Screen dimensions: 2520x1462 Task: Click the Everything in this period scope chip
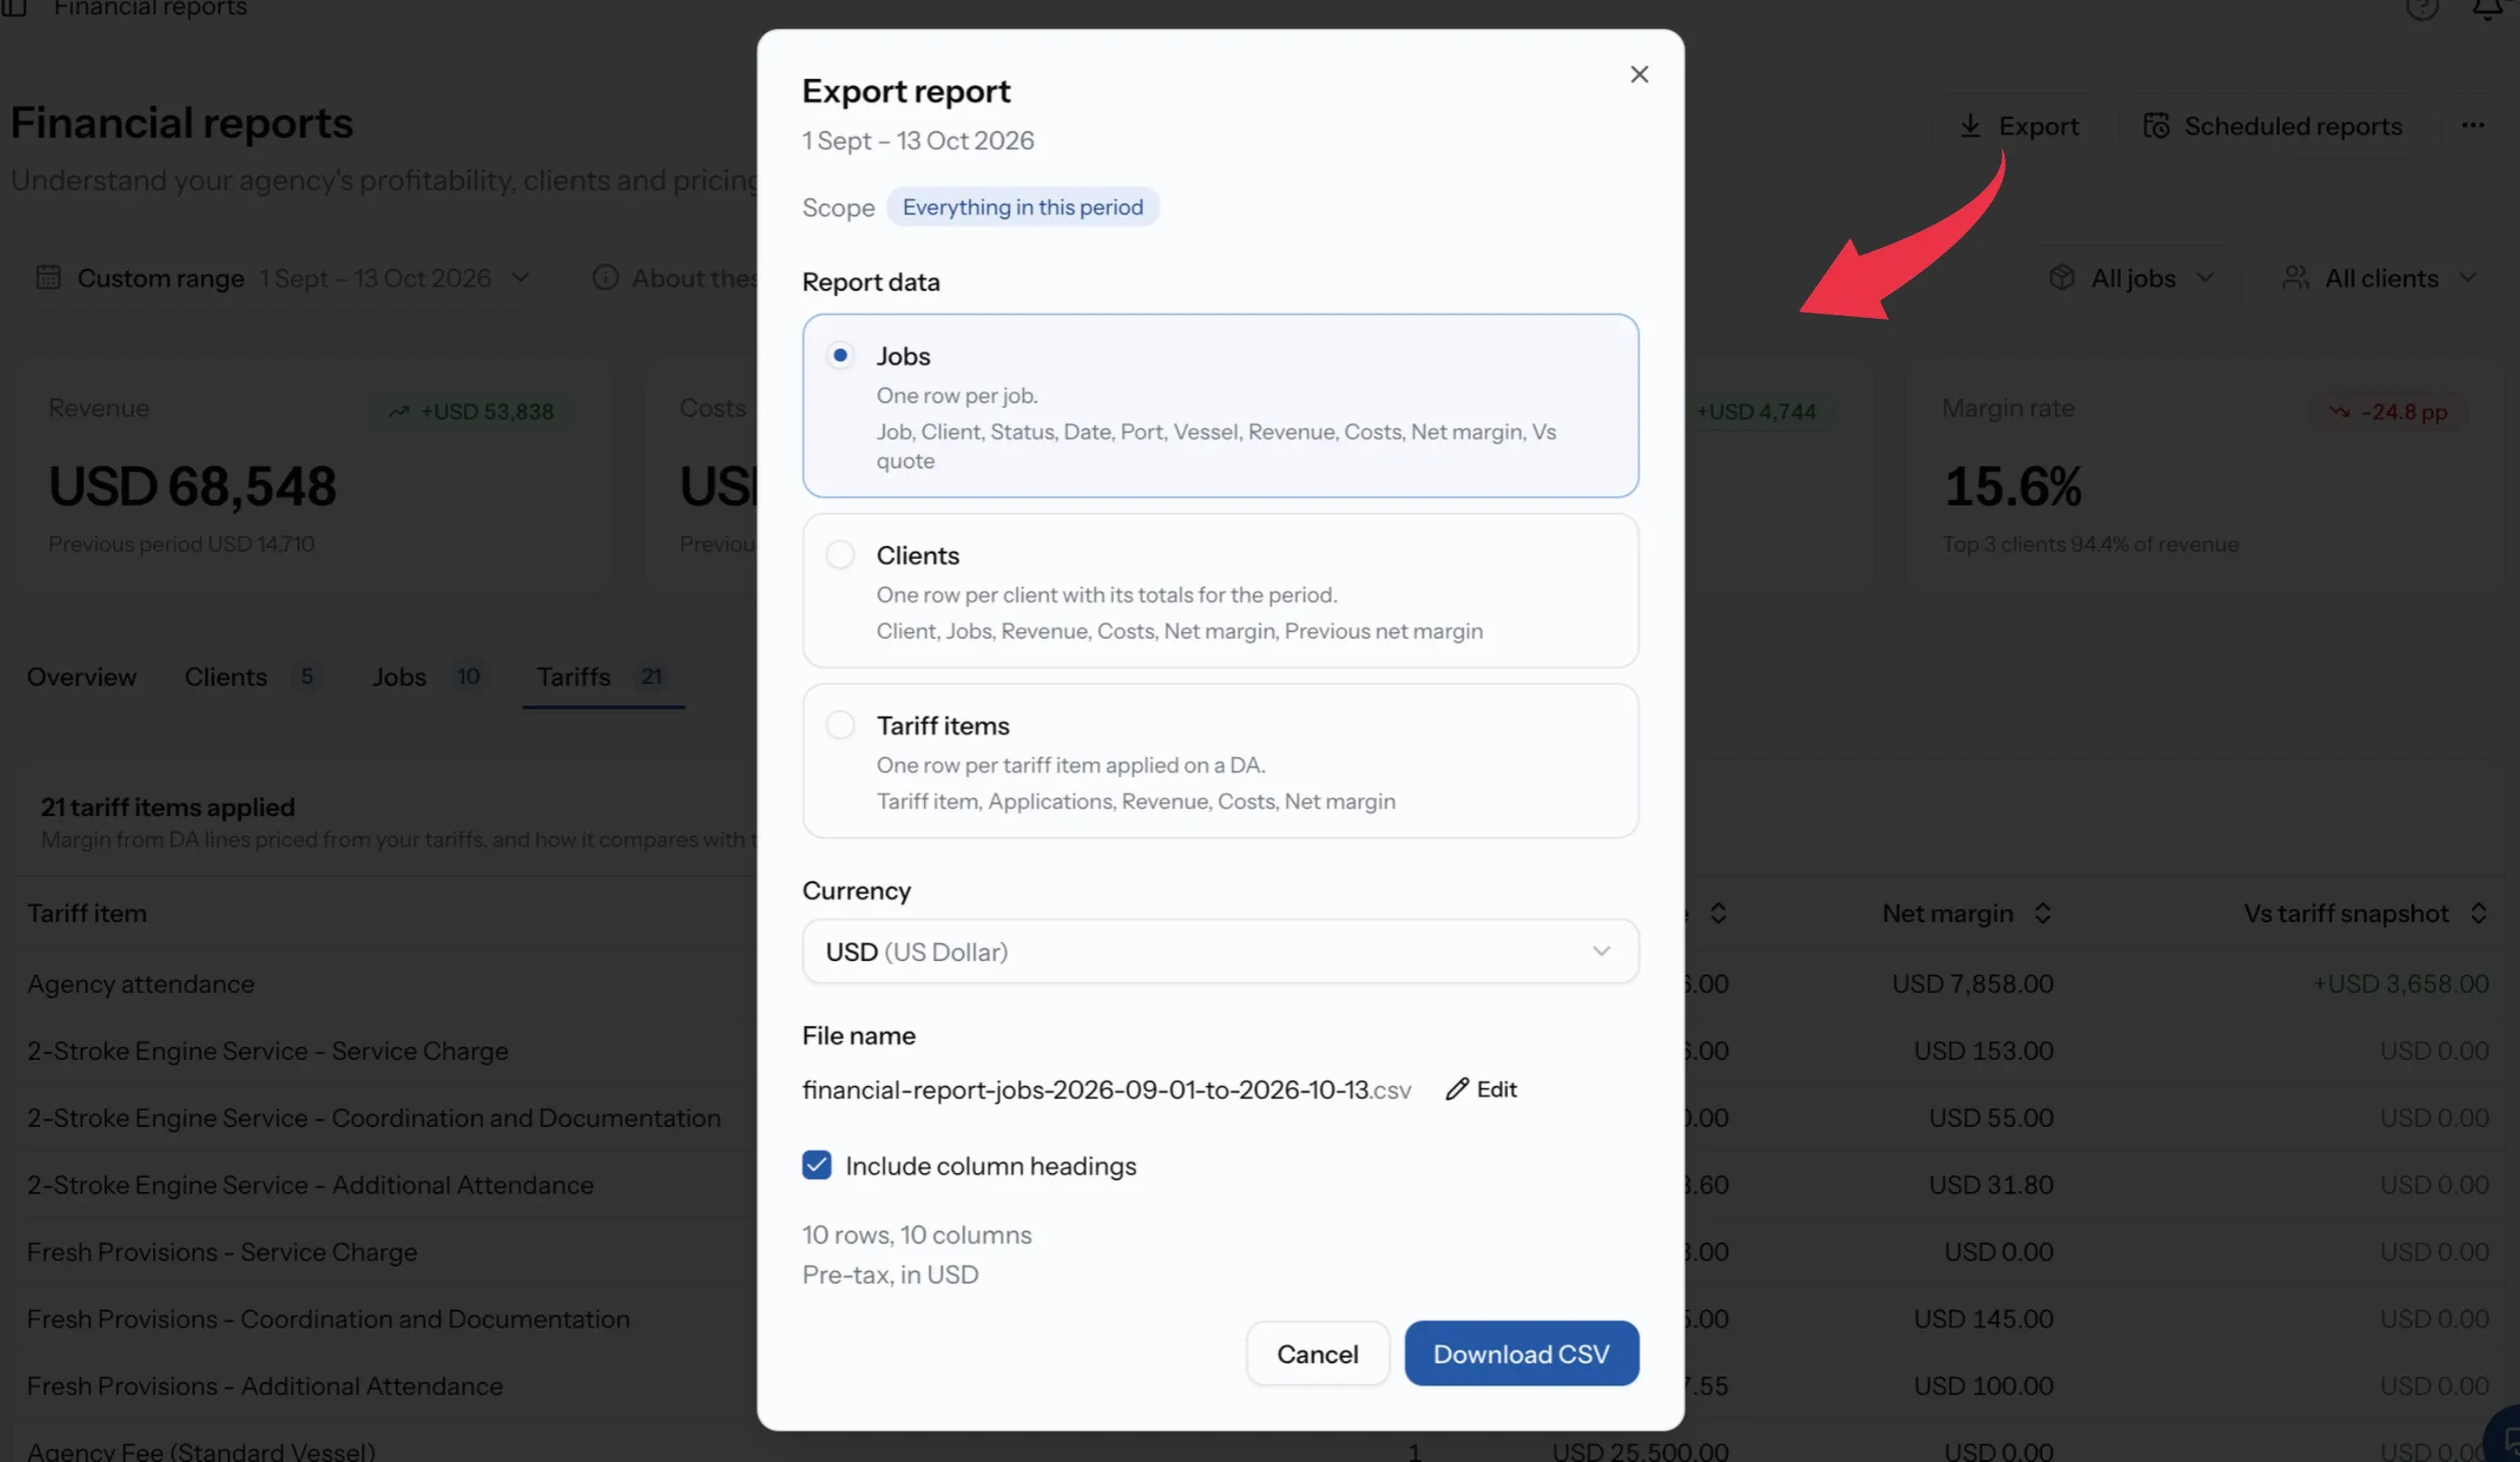pos(1022,207)
